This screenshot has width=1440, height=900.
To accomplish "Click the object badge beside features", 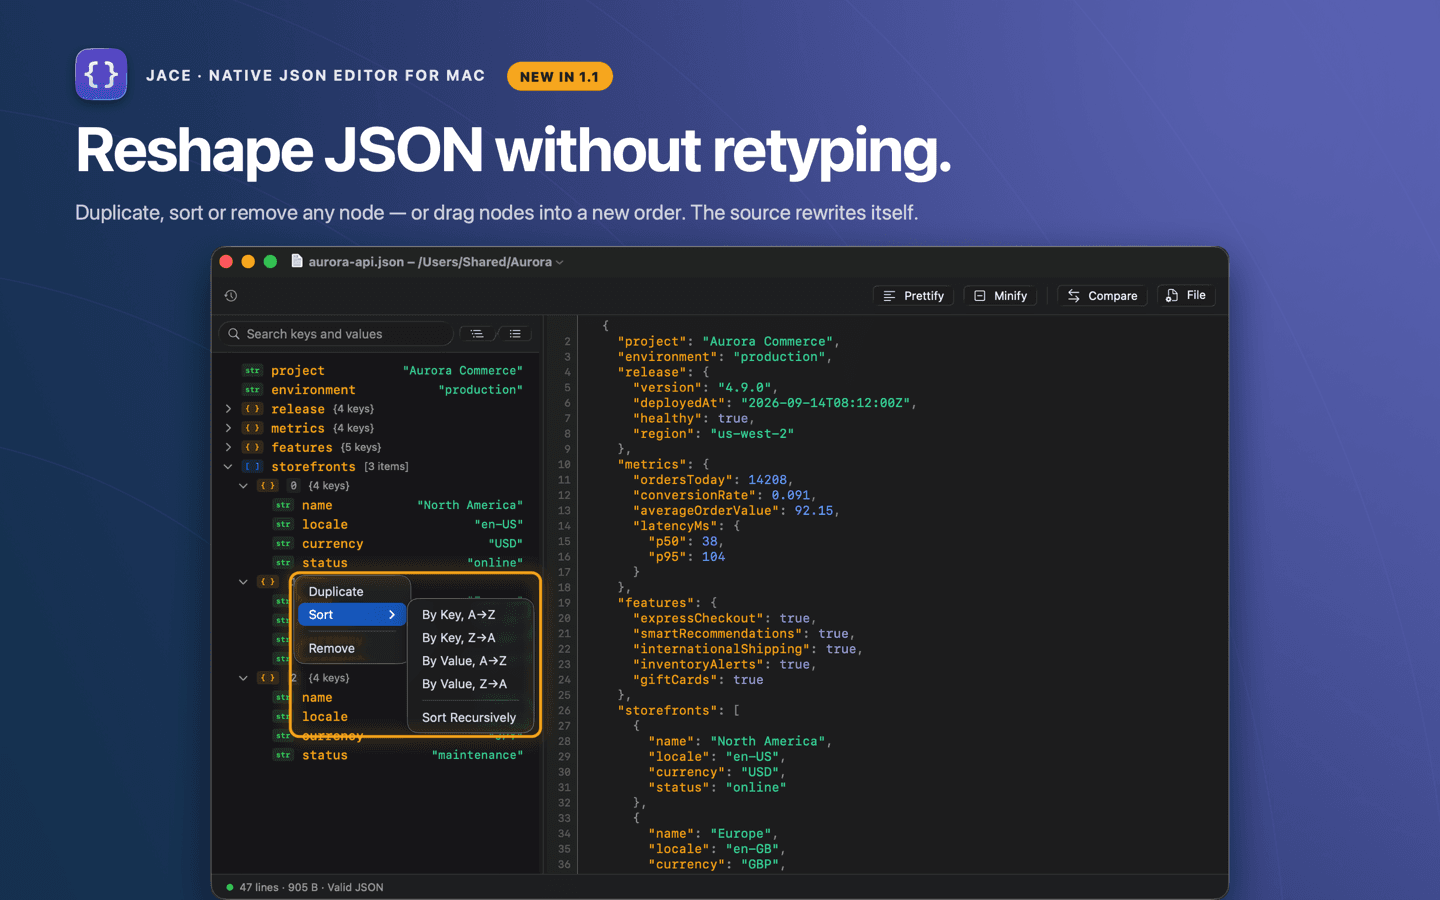I will (253, 448).
